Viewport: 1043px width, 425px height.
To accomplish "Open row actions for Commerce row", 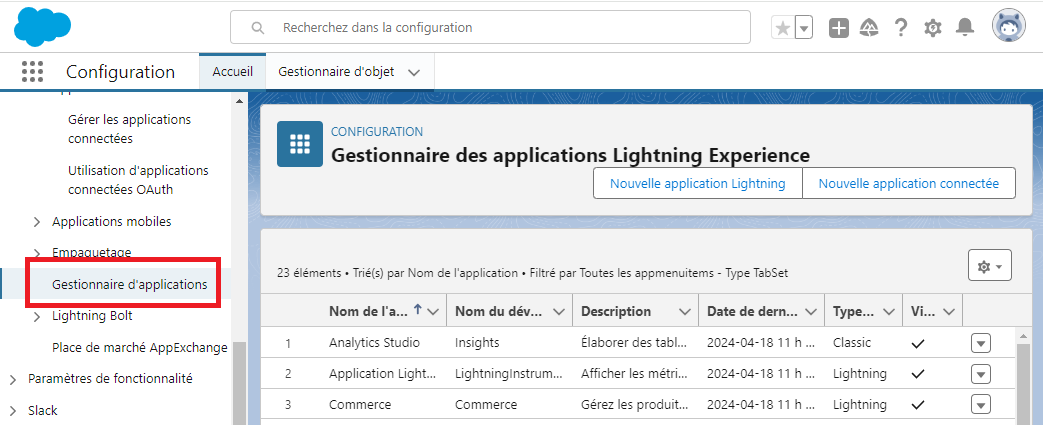I will pos(981,404).
